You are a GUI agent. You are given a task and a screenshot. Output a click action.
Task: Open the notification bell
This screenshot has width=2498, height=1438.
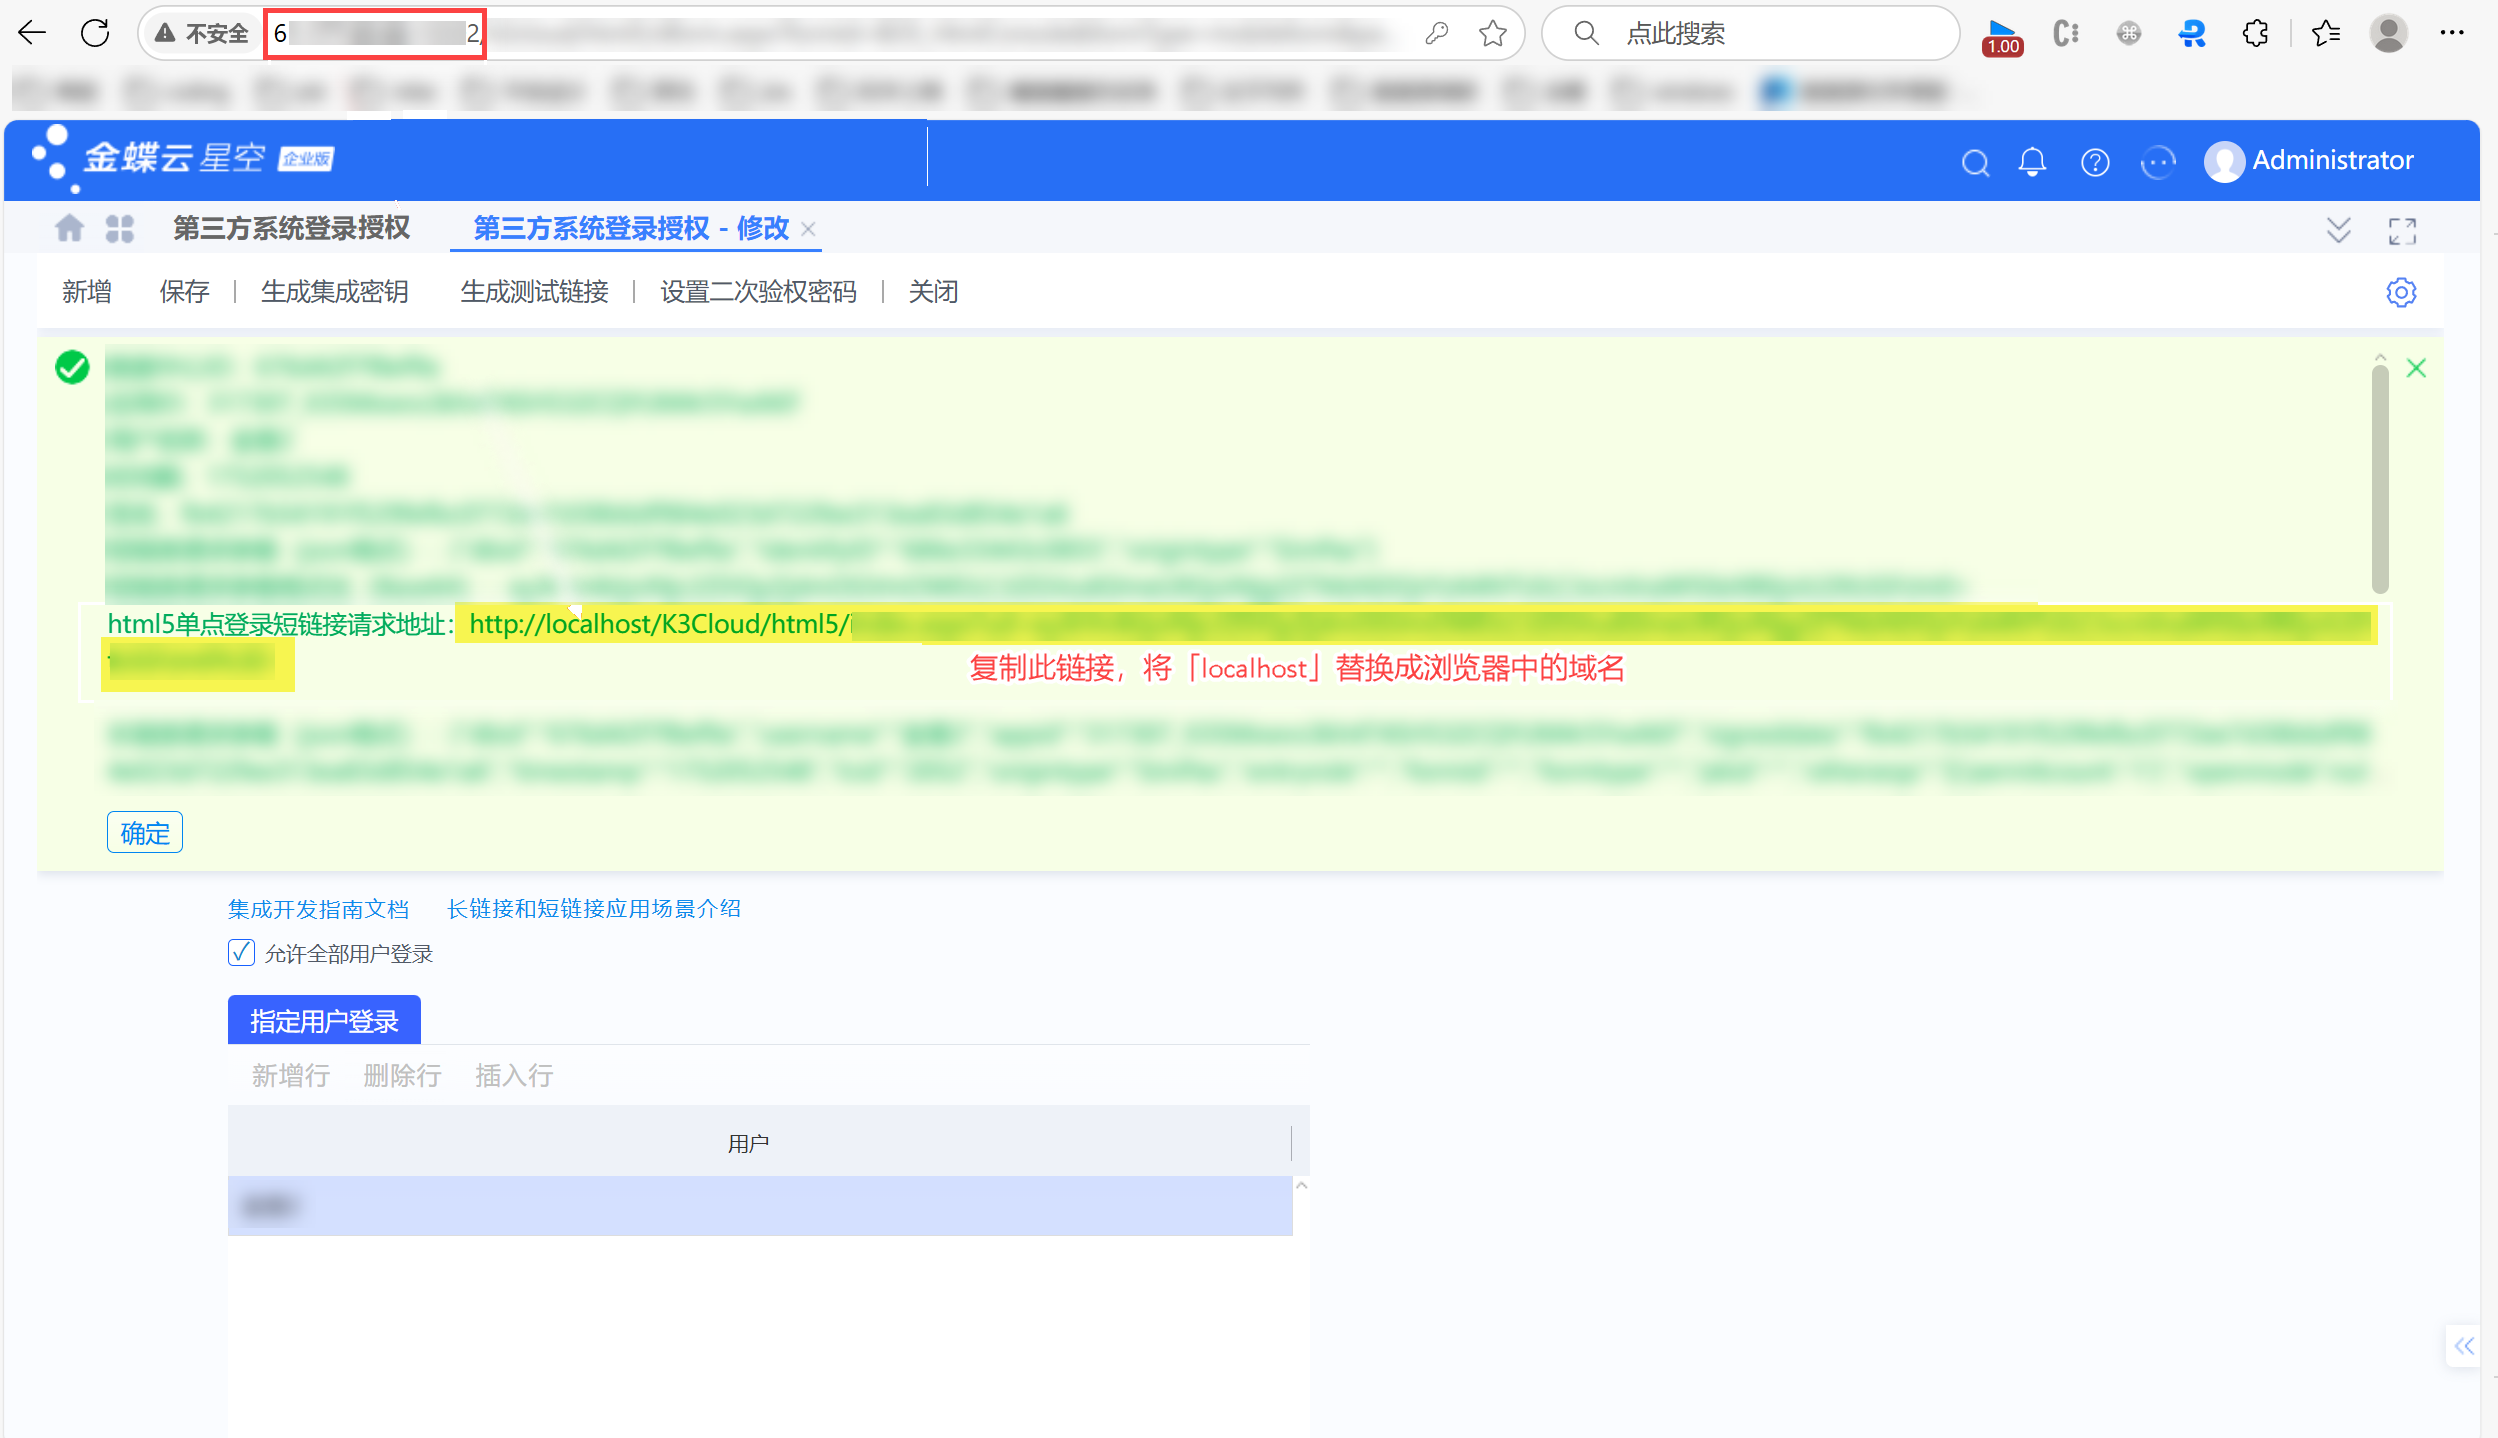coord(2031,162)
